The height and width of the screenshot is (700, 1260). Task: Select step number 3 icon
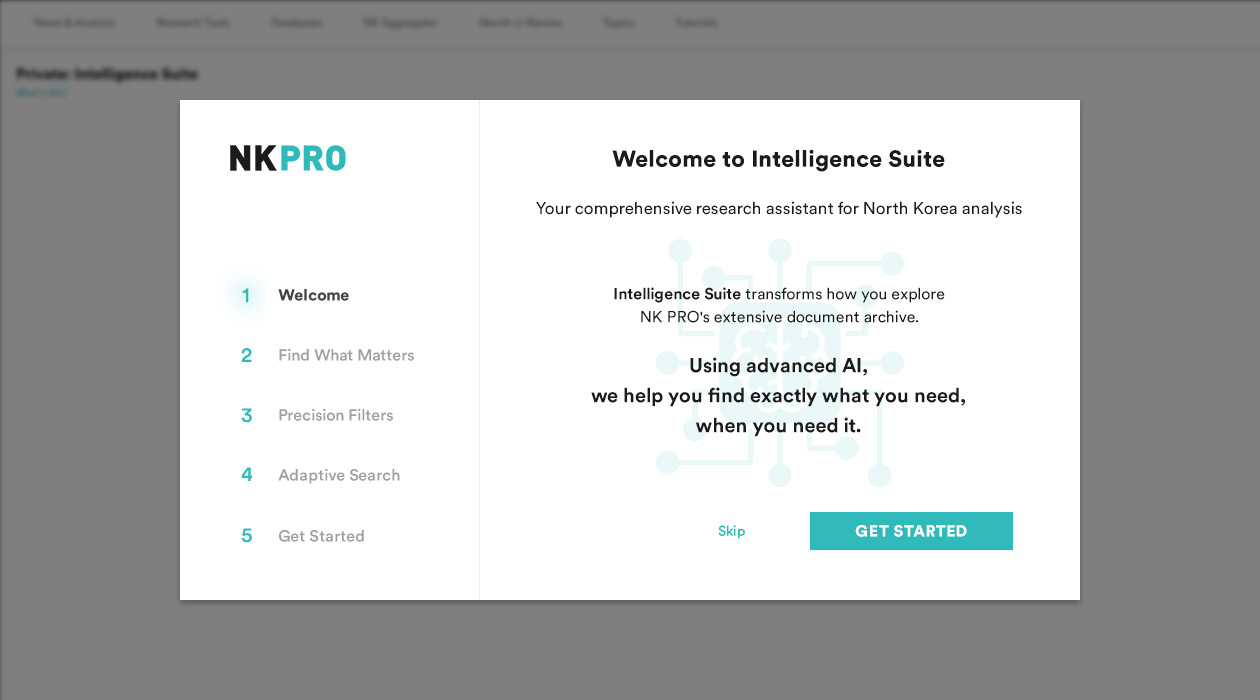tap(246, 415)
